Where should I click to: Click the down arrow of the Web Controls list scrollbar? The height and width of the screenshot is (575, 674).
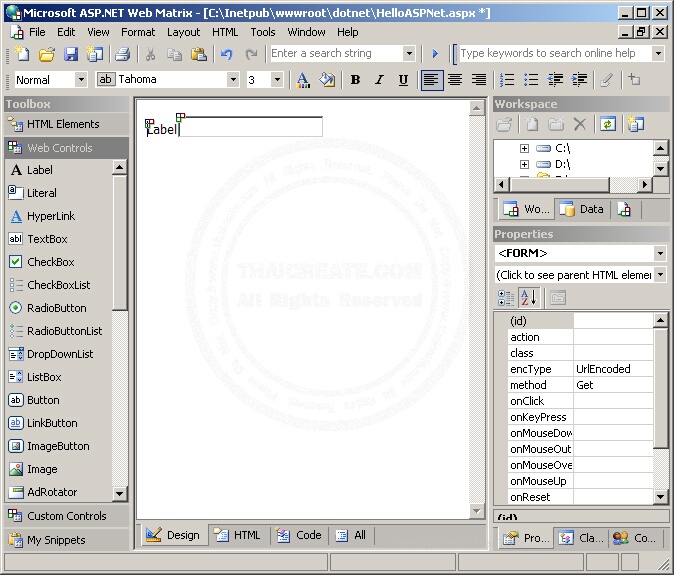coord(119,494)
